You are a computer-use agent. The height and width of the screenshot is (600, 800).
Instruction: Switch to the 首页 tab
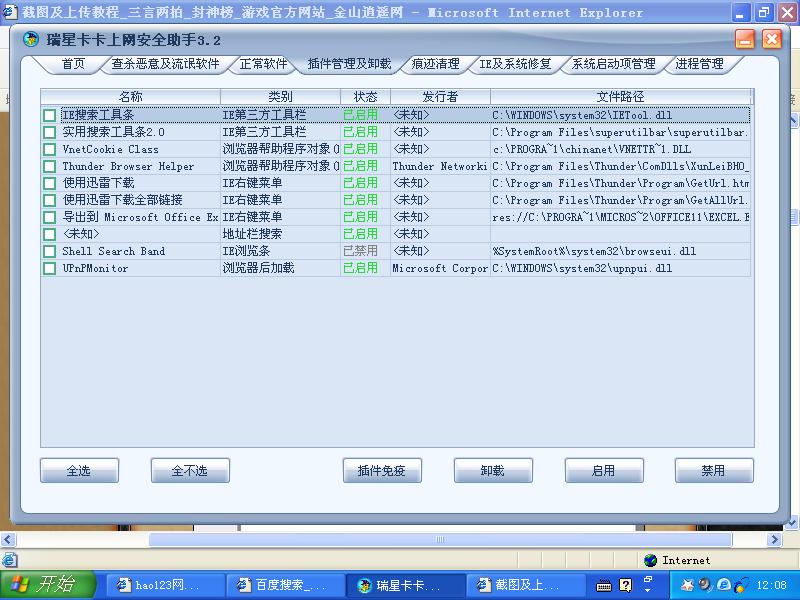pos(73,64)
